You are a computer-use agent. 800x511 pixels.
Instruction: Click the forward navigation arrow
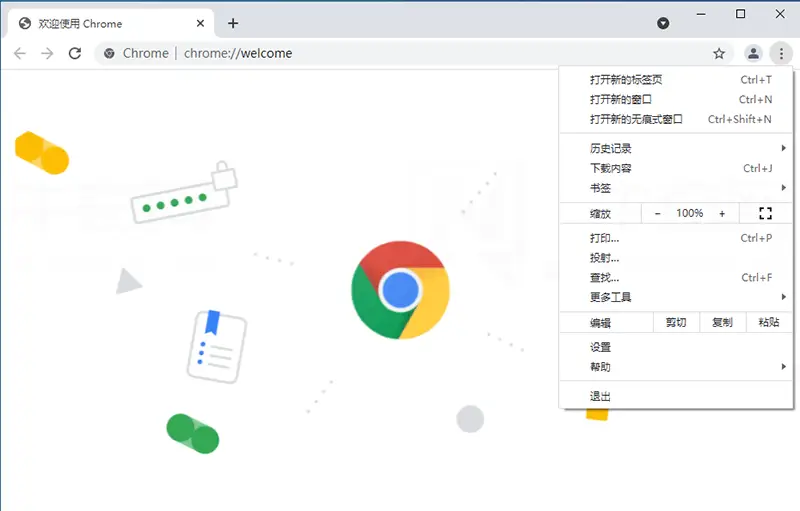pyautogui.click(x=47, y=54)
